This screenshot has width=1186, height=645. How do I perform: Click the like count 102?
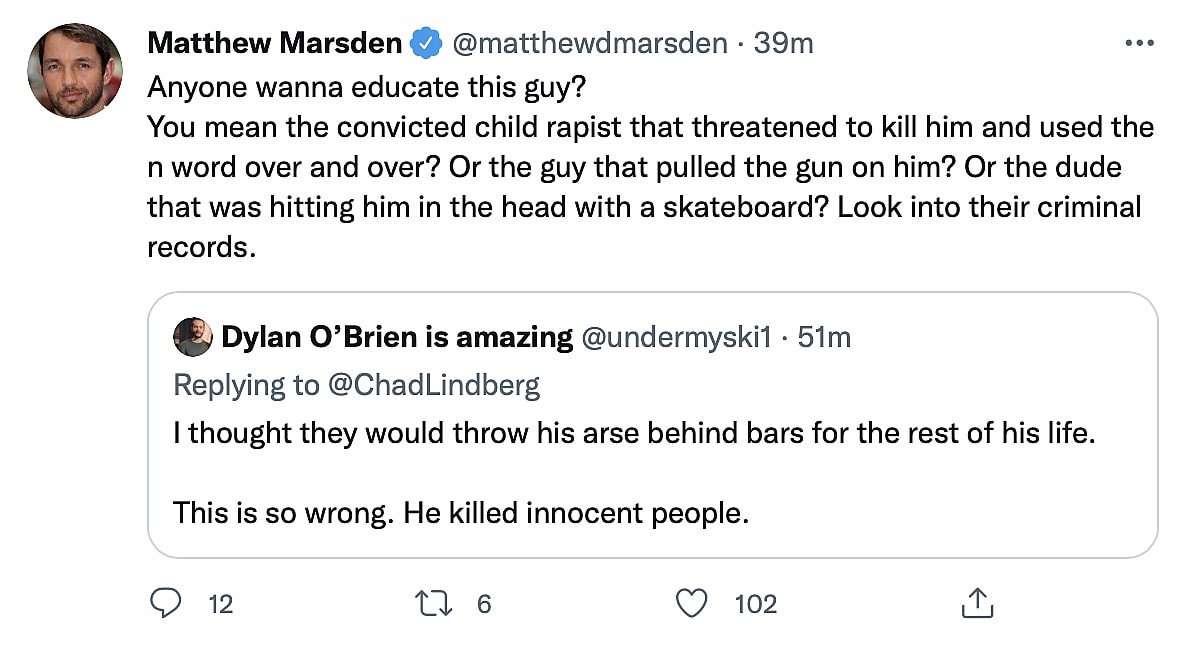point(755,604)
